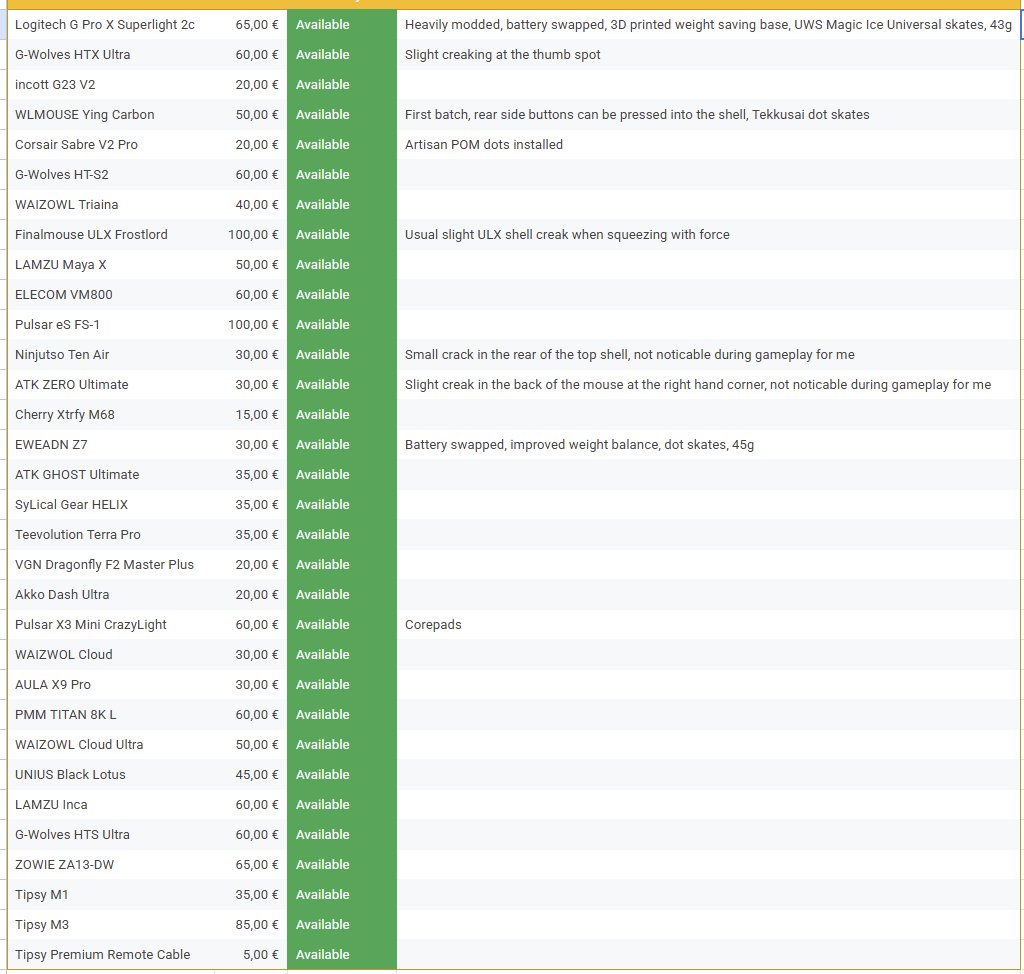Select the 100,00 € price of Pulsar eS FS-1
1024x974 pixels.
coord(251,325)
